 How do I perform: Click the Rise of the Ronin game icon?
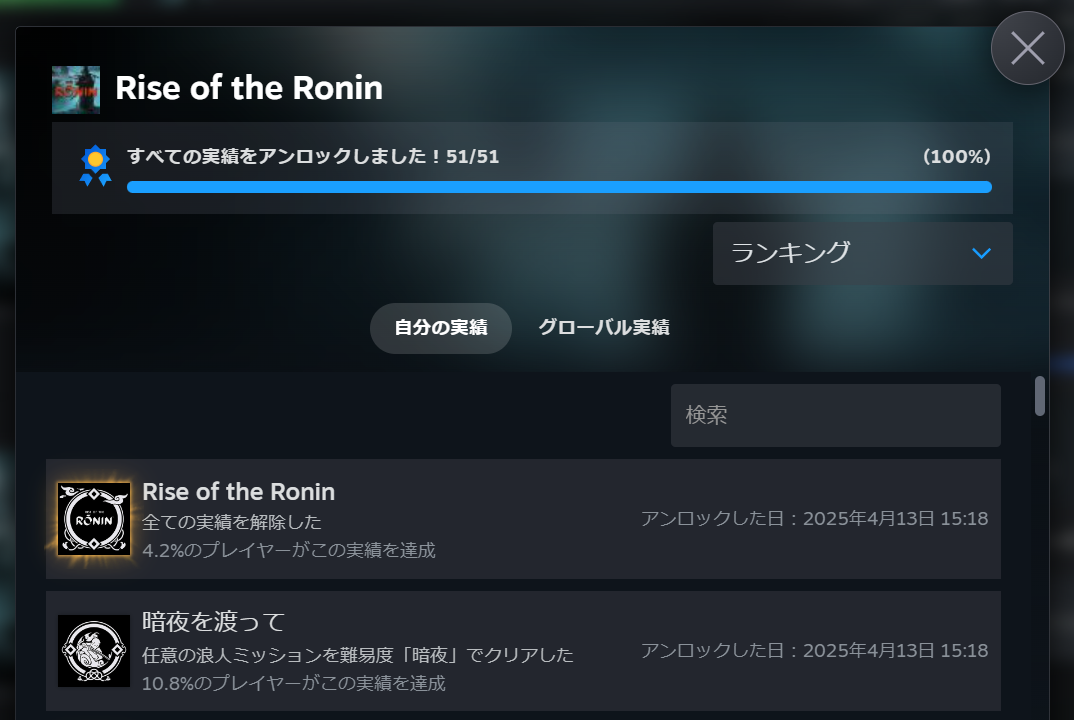[76, 89]
